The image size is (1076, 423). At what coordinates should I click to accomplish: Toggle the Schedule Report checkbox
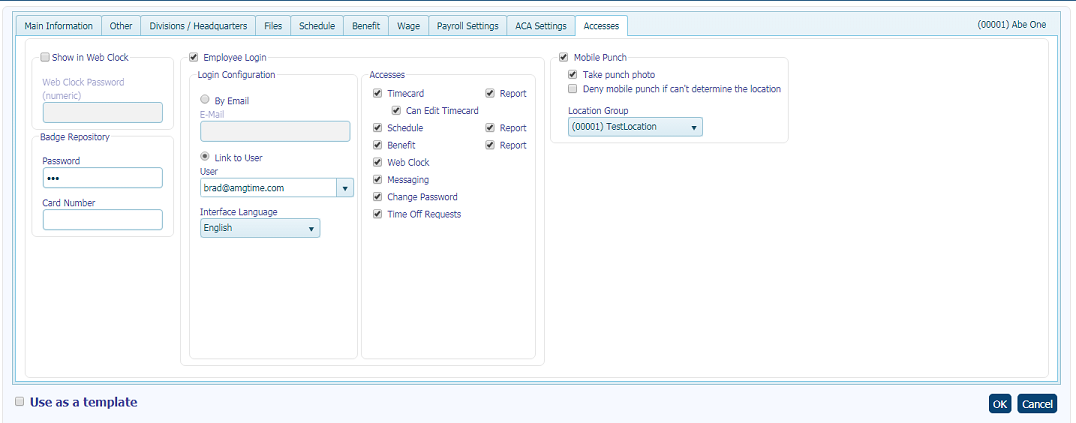[490, 128]
